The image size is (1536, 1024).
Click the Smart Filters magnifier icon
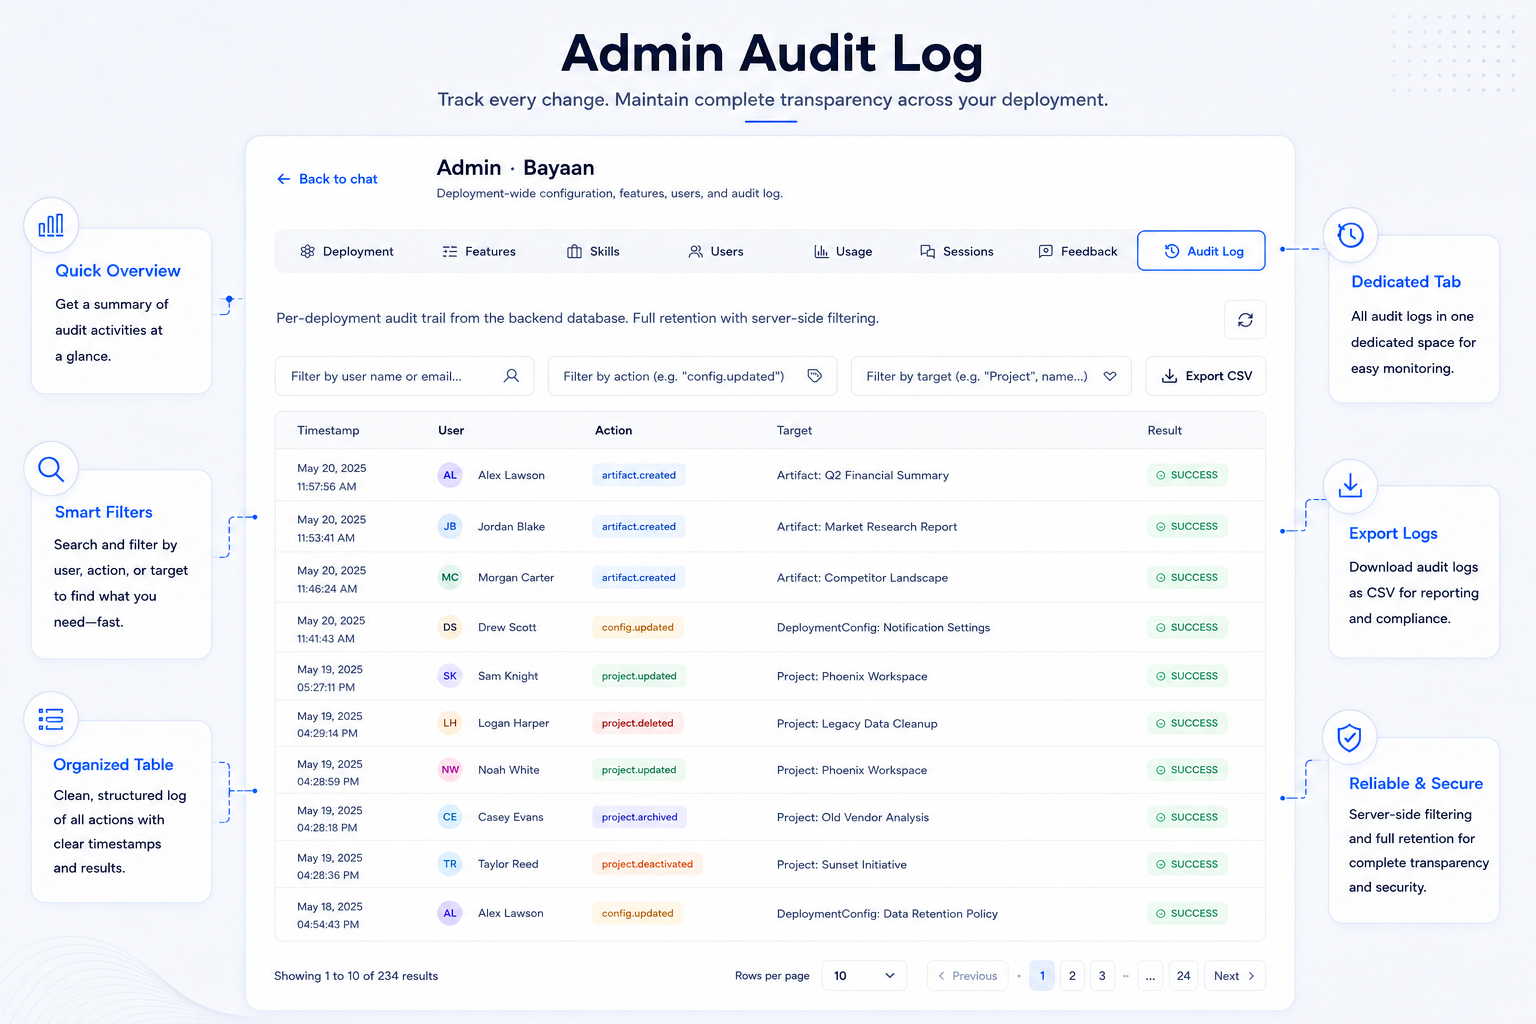[x=51, y=468]
